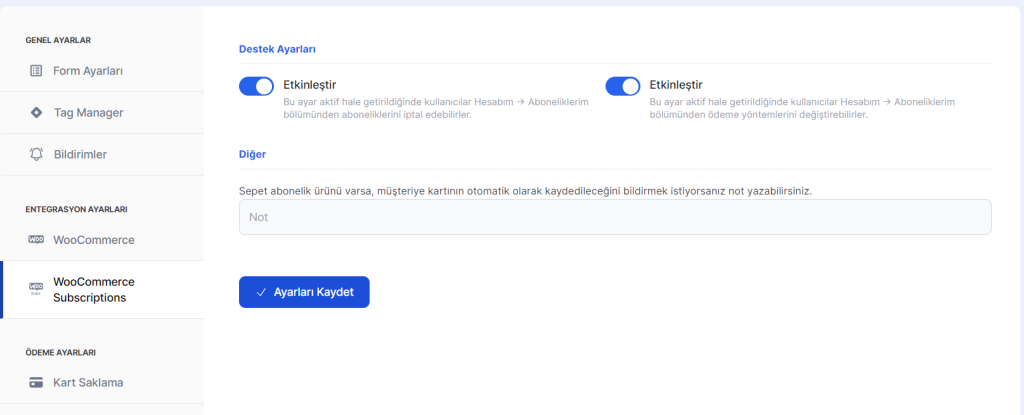The width and height of the screenshot is (1024, 415).
Task: Focus the Not text input field
Action: [614, 217]
